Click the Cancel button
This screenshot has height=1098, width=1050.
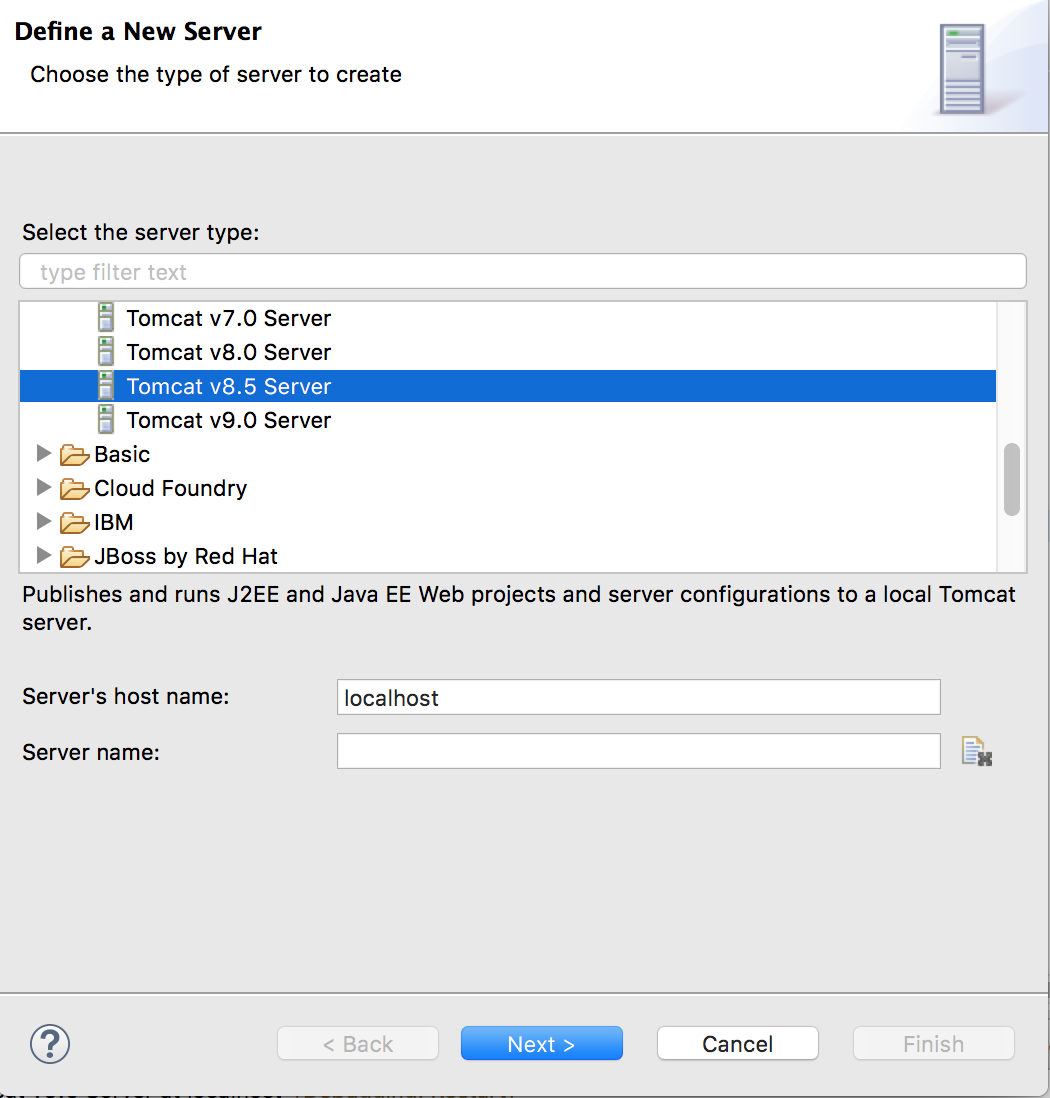(738, 1043)
